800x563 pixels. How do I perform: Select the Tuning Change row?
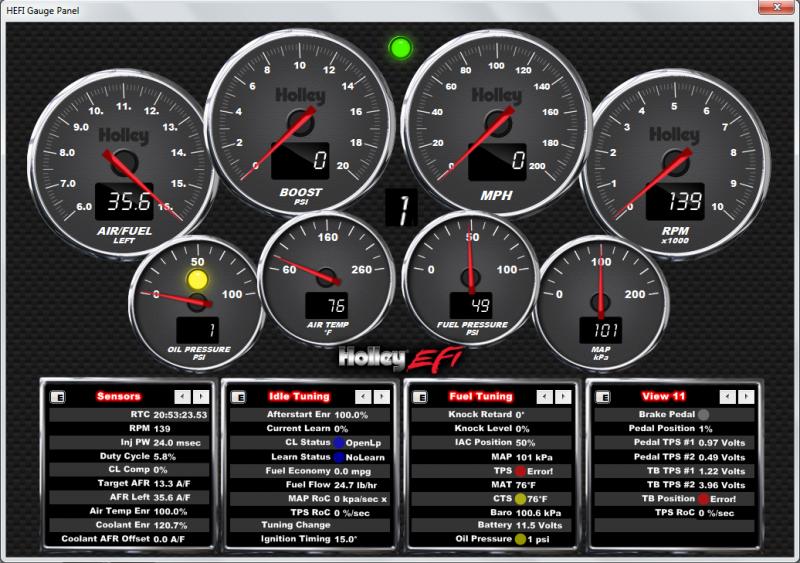[310, 525]
